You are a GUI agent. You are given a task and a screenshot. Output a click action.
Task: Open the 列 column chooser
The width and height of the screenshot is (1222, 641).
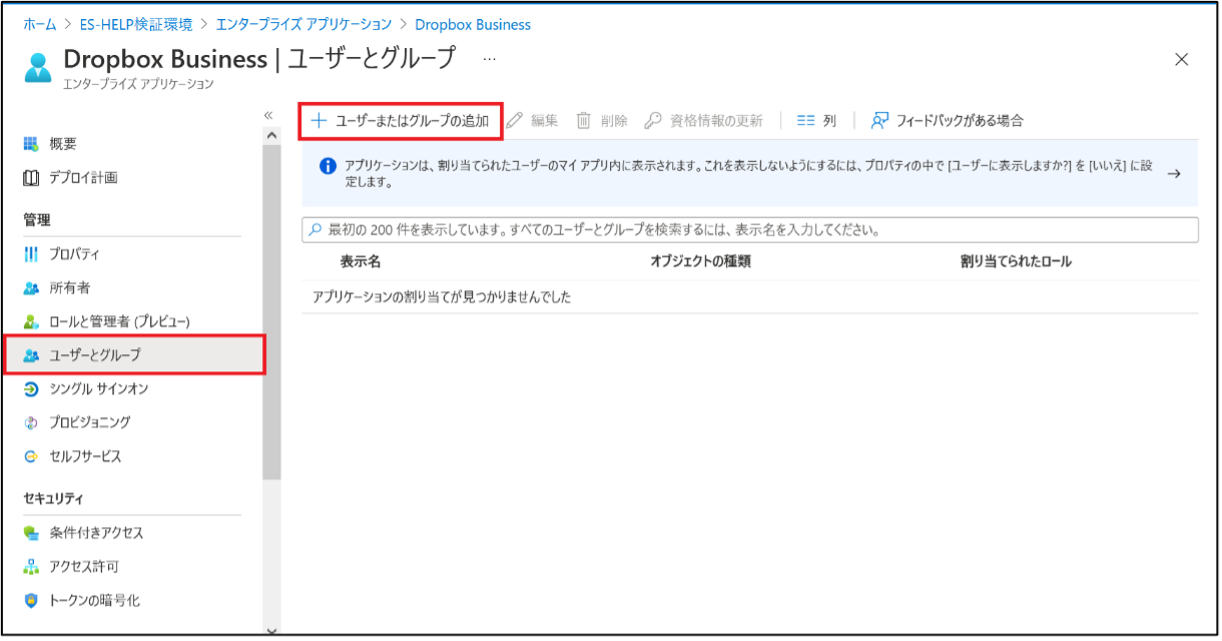(817, 121)
